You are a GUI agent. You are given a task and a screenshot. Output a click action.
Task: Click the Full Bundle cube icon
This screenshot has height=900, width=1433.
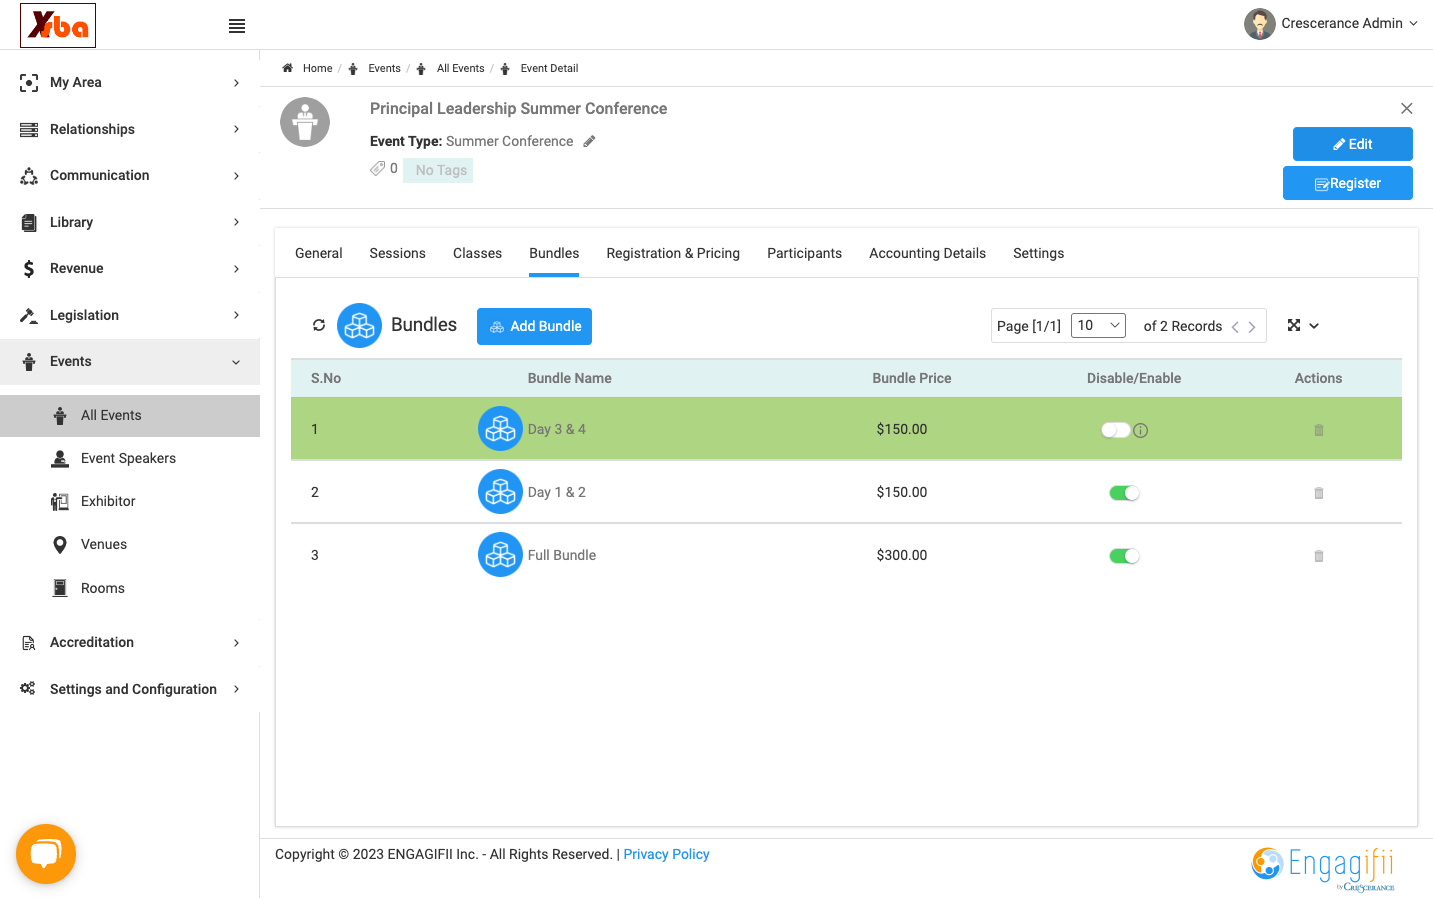click(x=500, y=555)
